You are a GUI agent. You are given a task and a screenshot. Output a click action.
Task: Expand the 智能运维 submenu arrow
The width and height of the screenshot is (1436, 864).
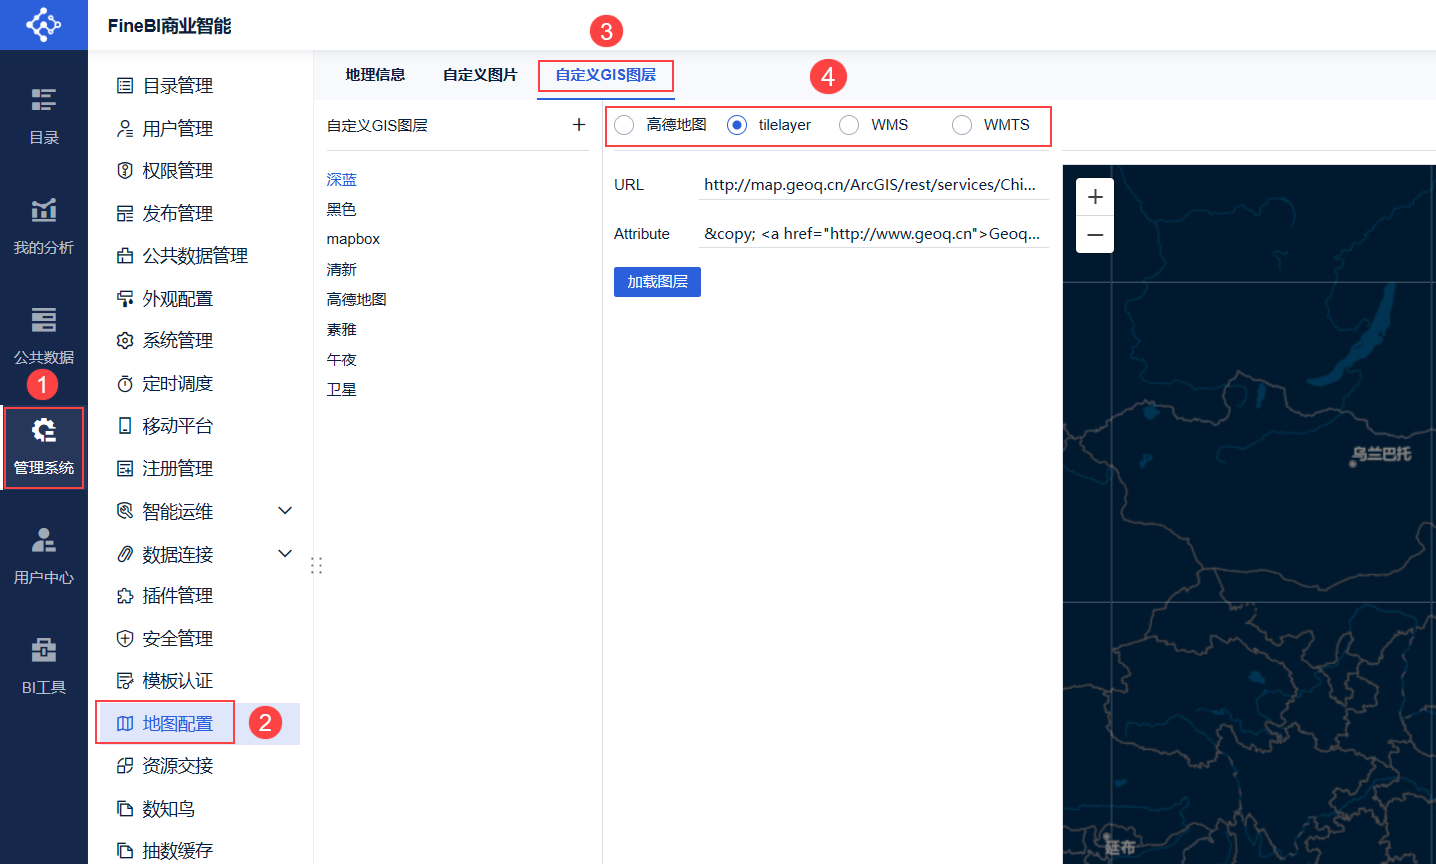click(x=285, y=511)
